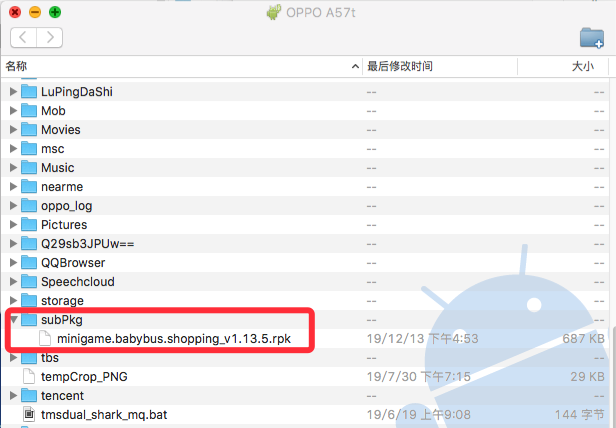
Task: Sort by the 大小 column header
Action: pos(563,66)
